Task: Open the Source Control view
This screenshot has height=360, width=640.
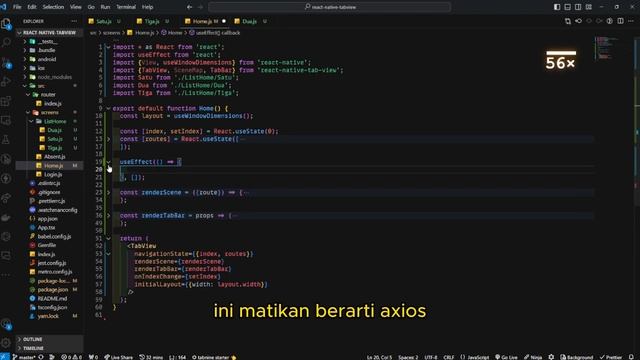Action: coord(6,62)
